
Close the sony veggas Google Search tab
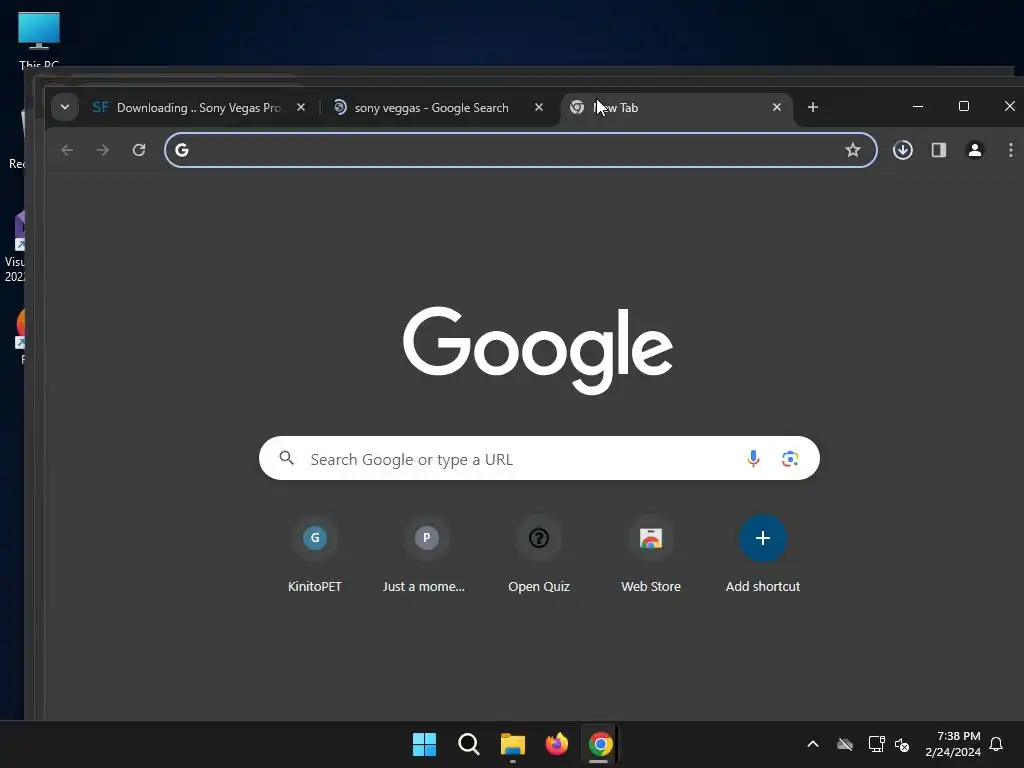tap(539, 107)
